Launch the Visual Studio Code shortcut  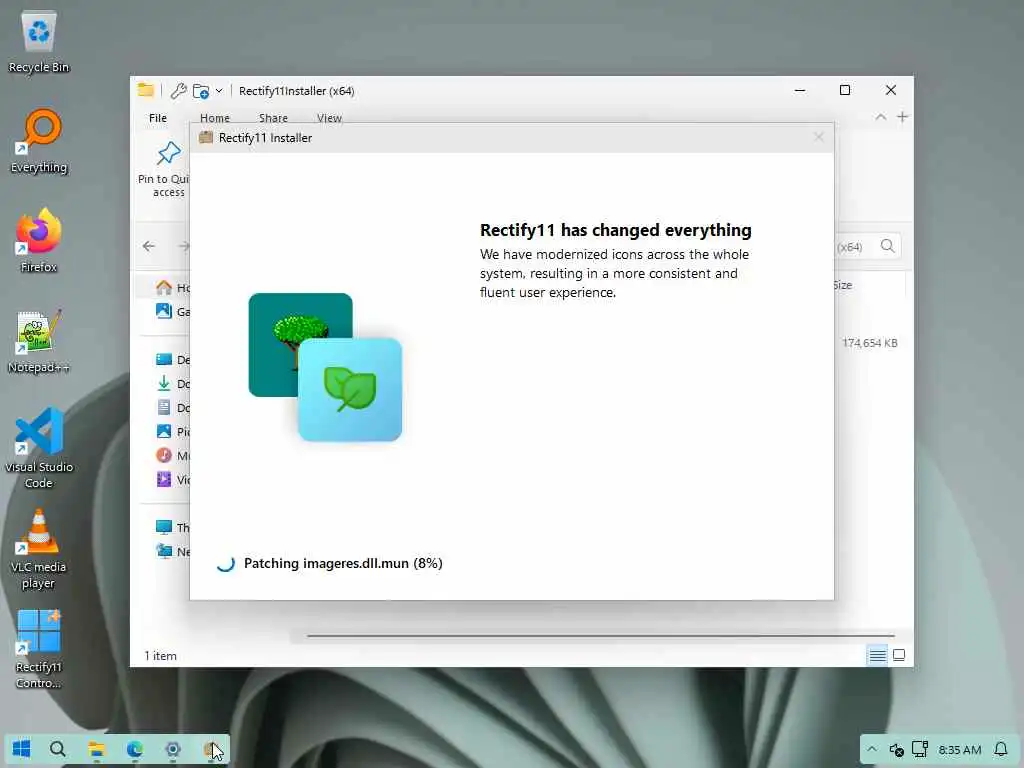pyautogui.click(x=39, y=449)
